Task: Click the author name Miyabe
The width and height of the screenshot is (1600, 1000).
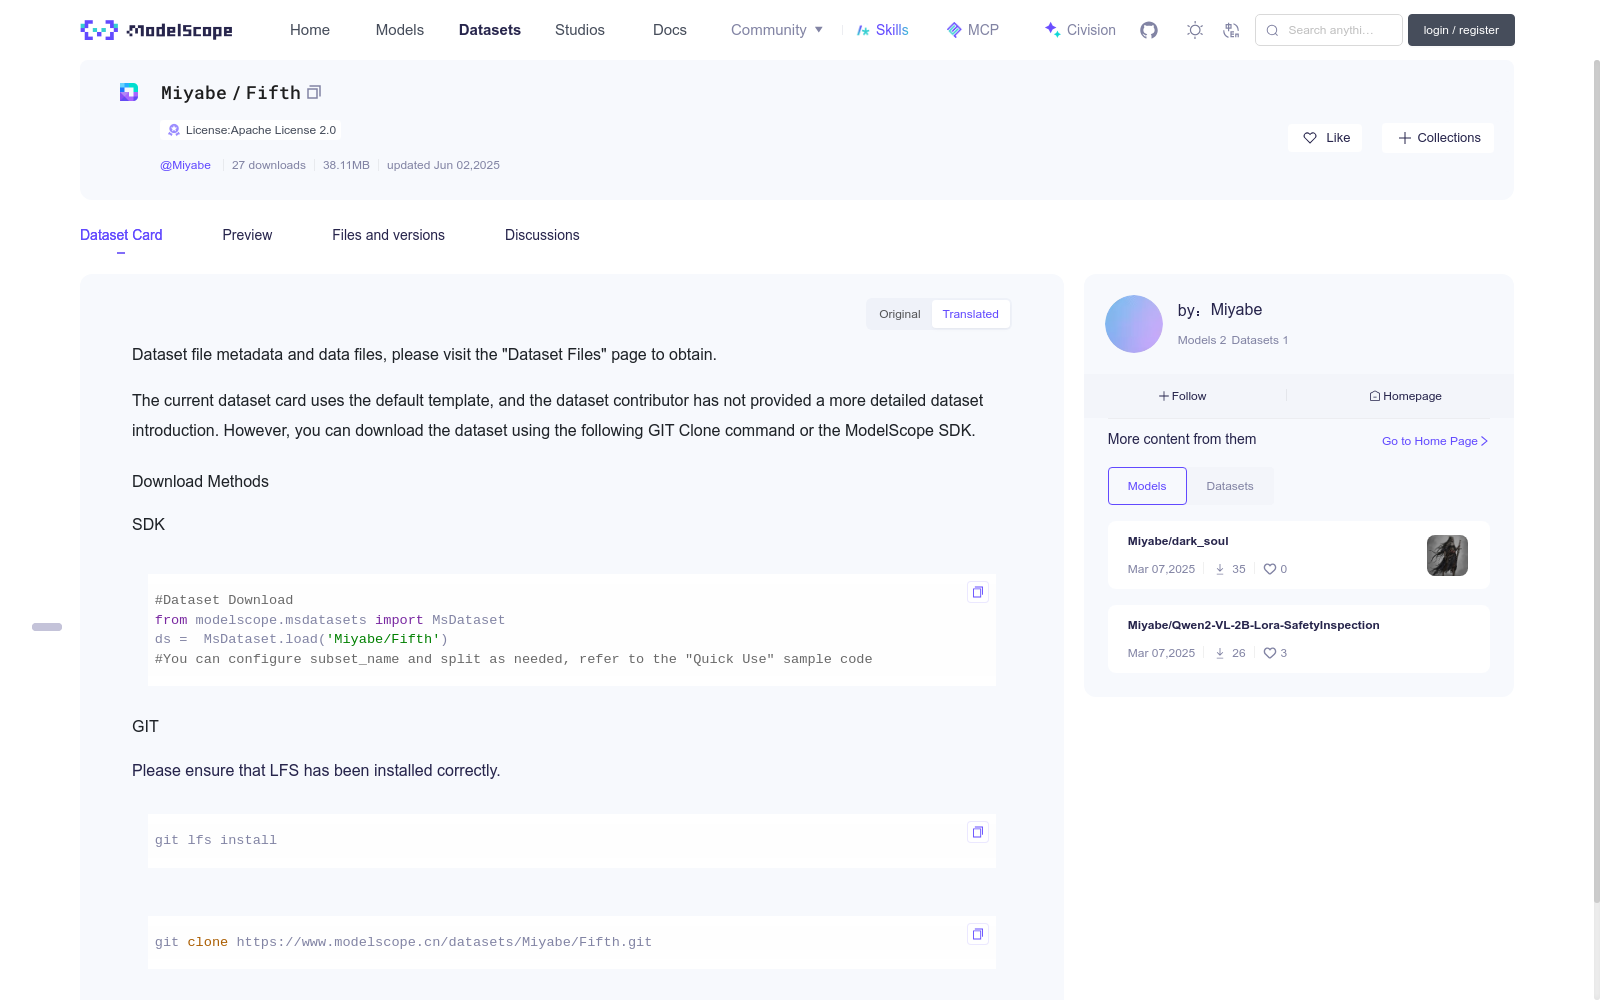Action: coord(1236,310)
